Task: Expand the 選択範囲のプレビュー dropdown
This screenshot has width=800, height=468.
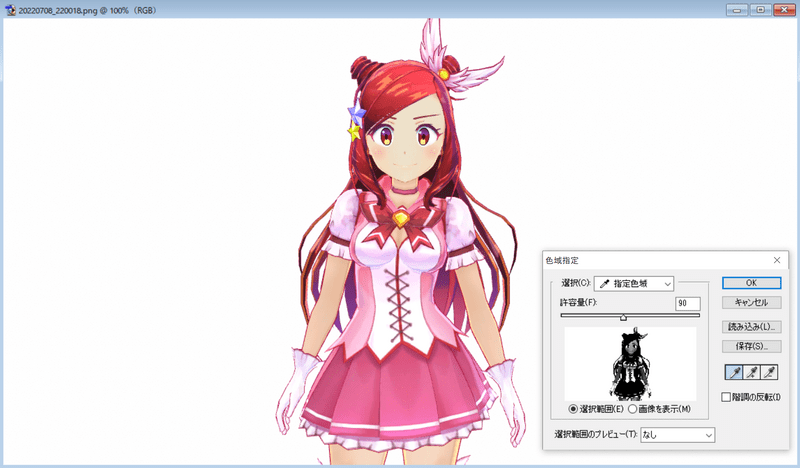Action: point(678,435)
